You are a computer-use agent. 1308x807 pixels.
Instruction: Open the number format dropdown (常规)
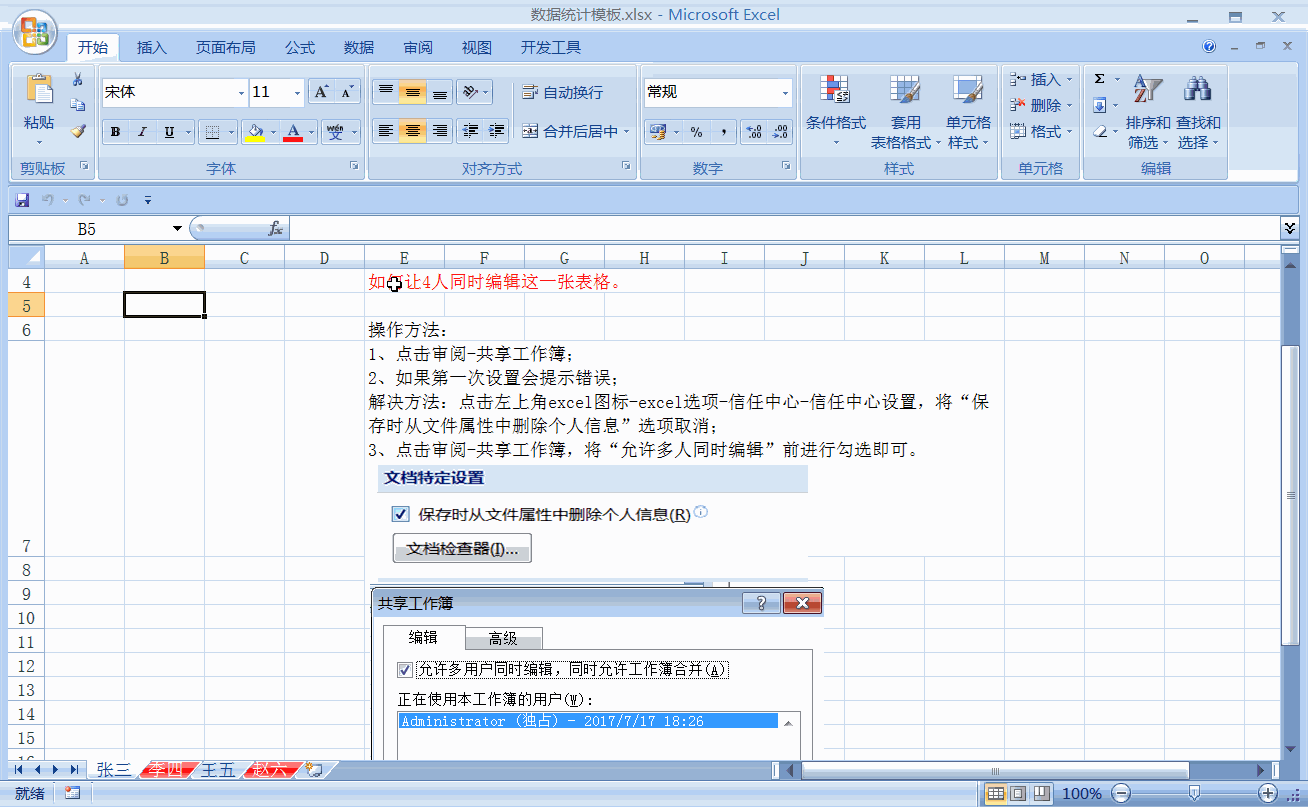click(x=785, y=92)
